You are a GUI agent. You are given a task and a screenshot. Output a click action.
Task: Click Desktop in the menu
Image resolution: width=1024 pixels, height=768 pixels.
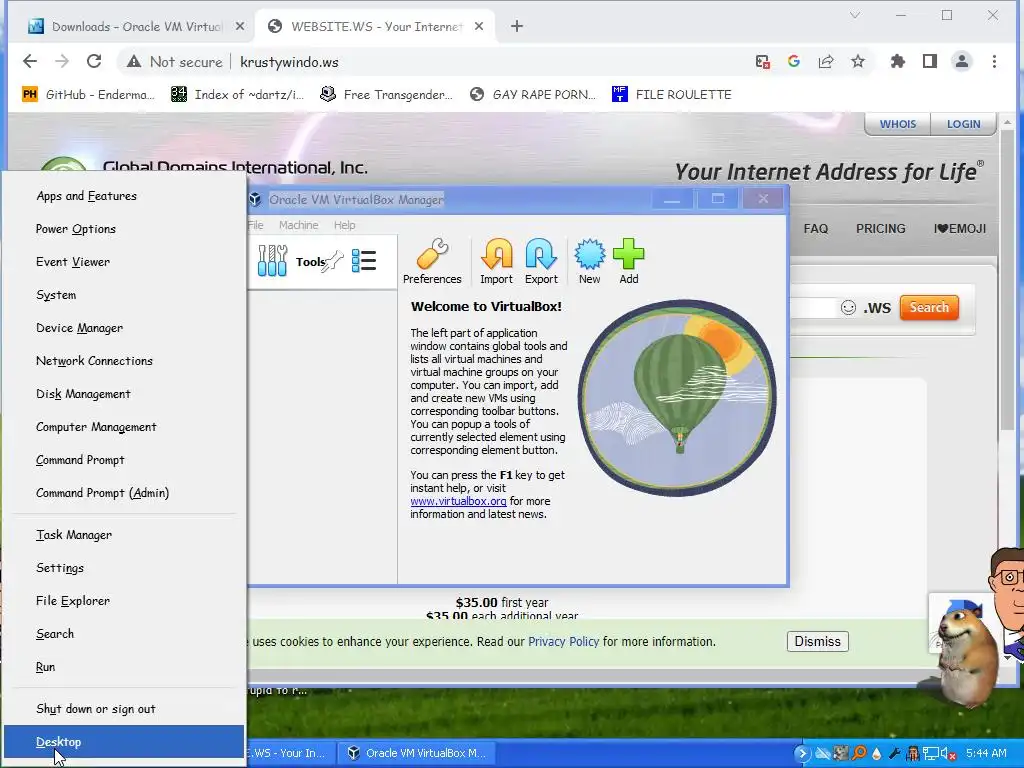pos(124,742)
